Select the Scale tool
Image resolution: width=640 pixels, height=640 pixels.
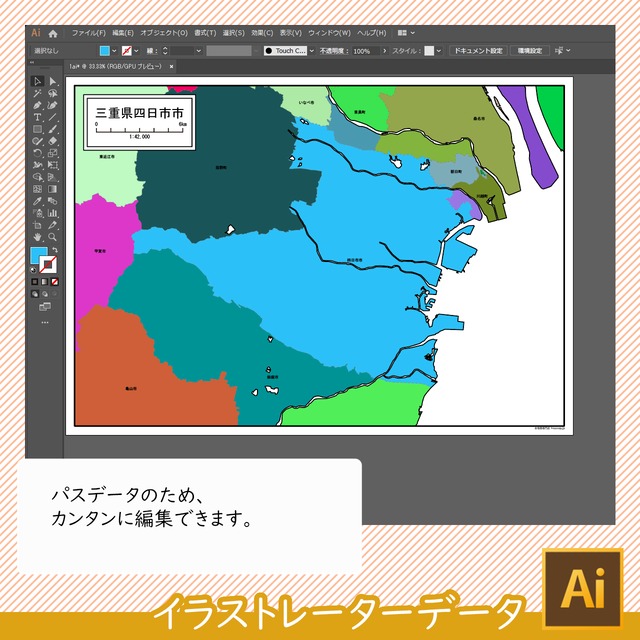pos(53,153)
